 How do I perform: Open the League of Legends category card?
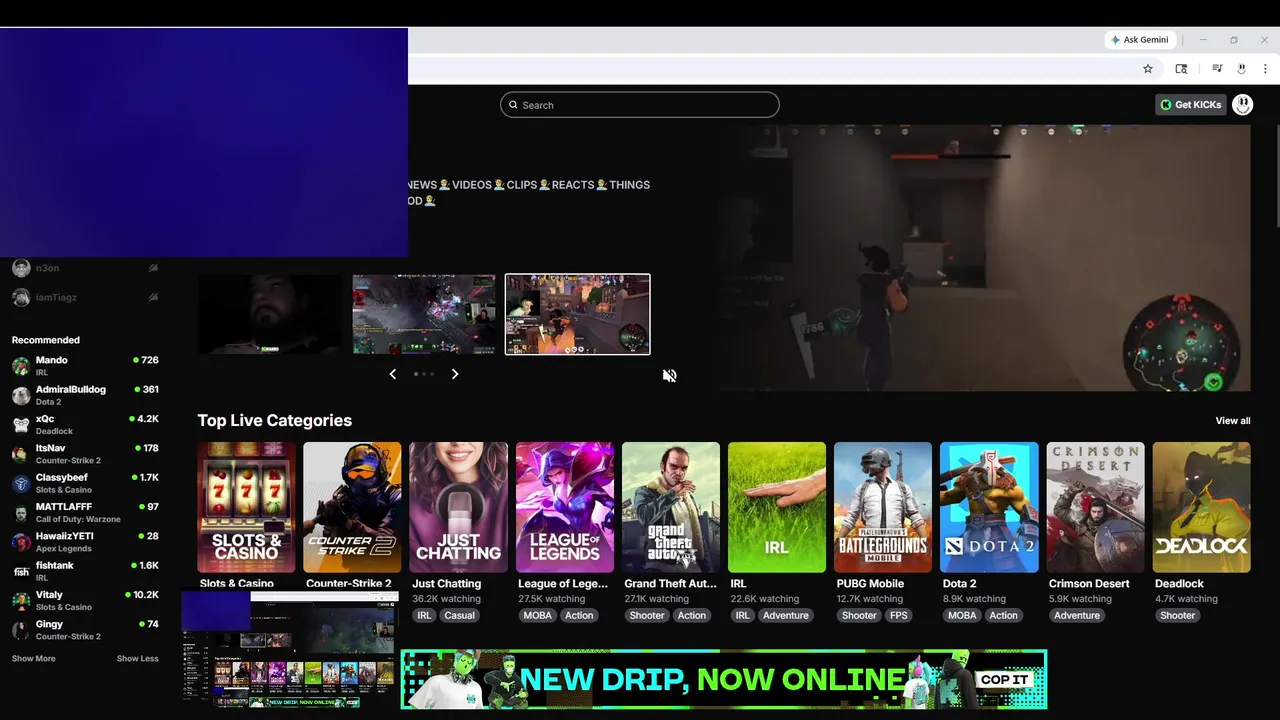pyautogui.click(x=565, y=507)
